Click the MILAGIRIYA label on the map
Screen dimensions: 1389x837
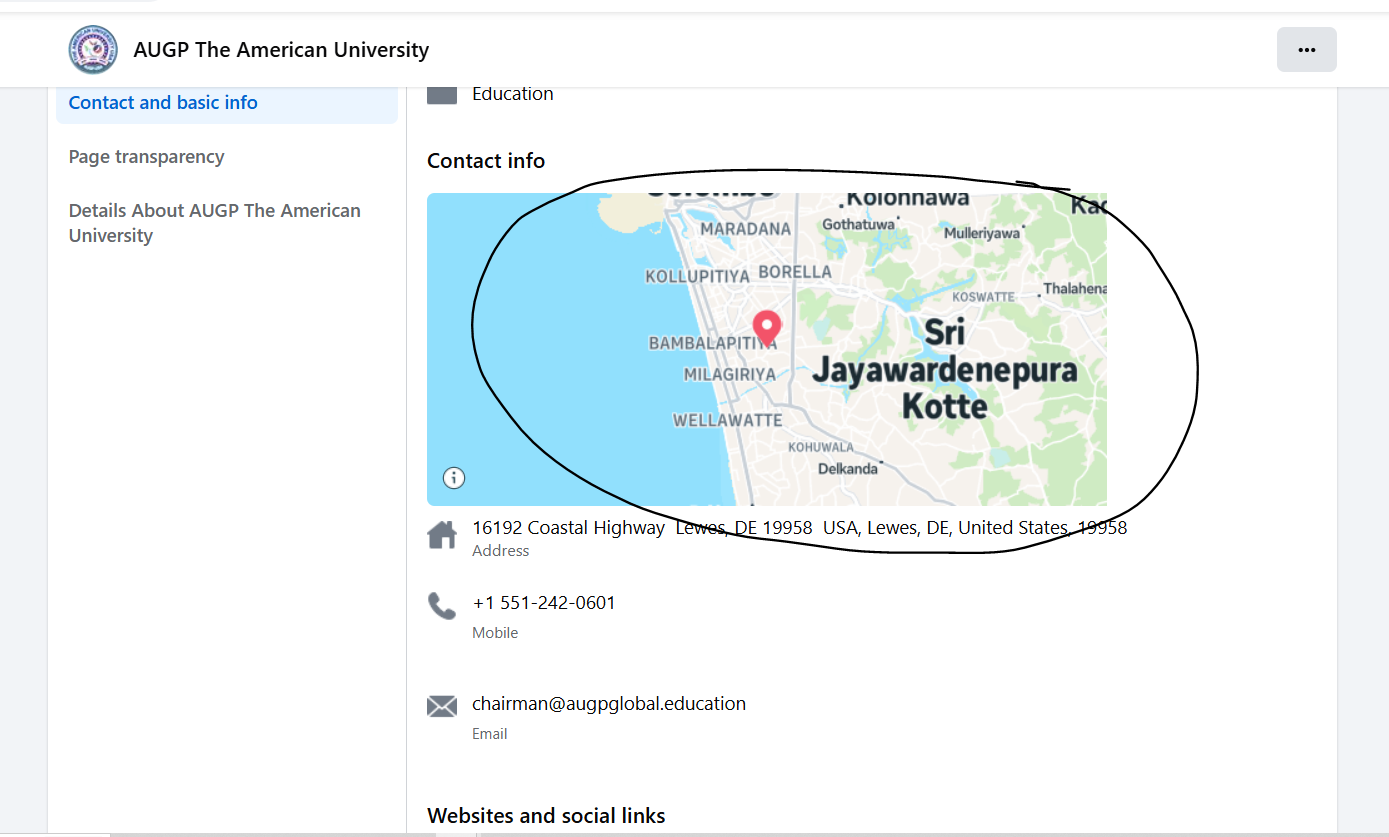[x=730, y=374]
